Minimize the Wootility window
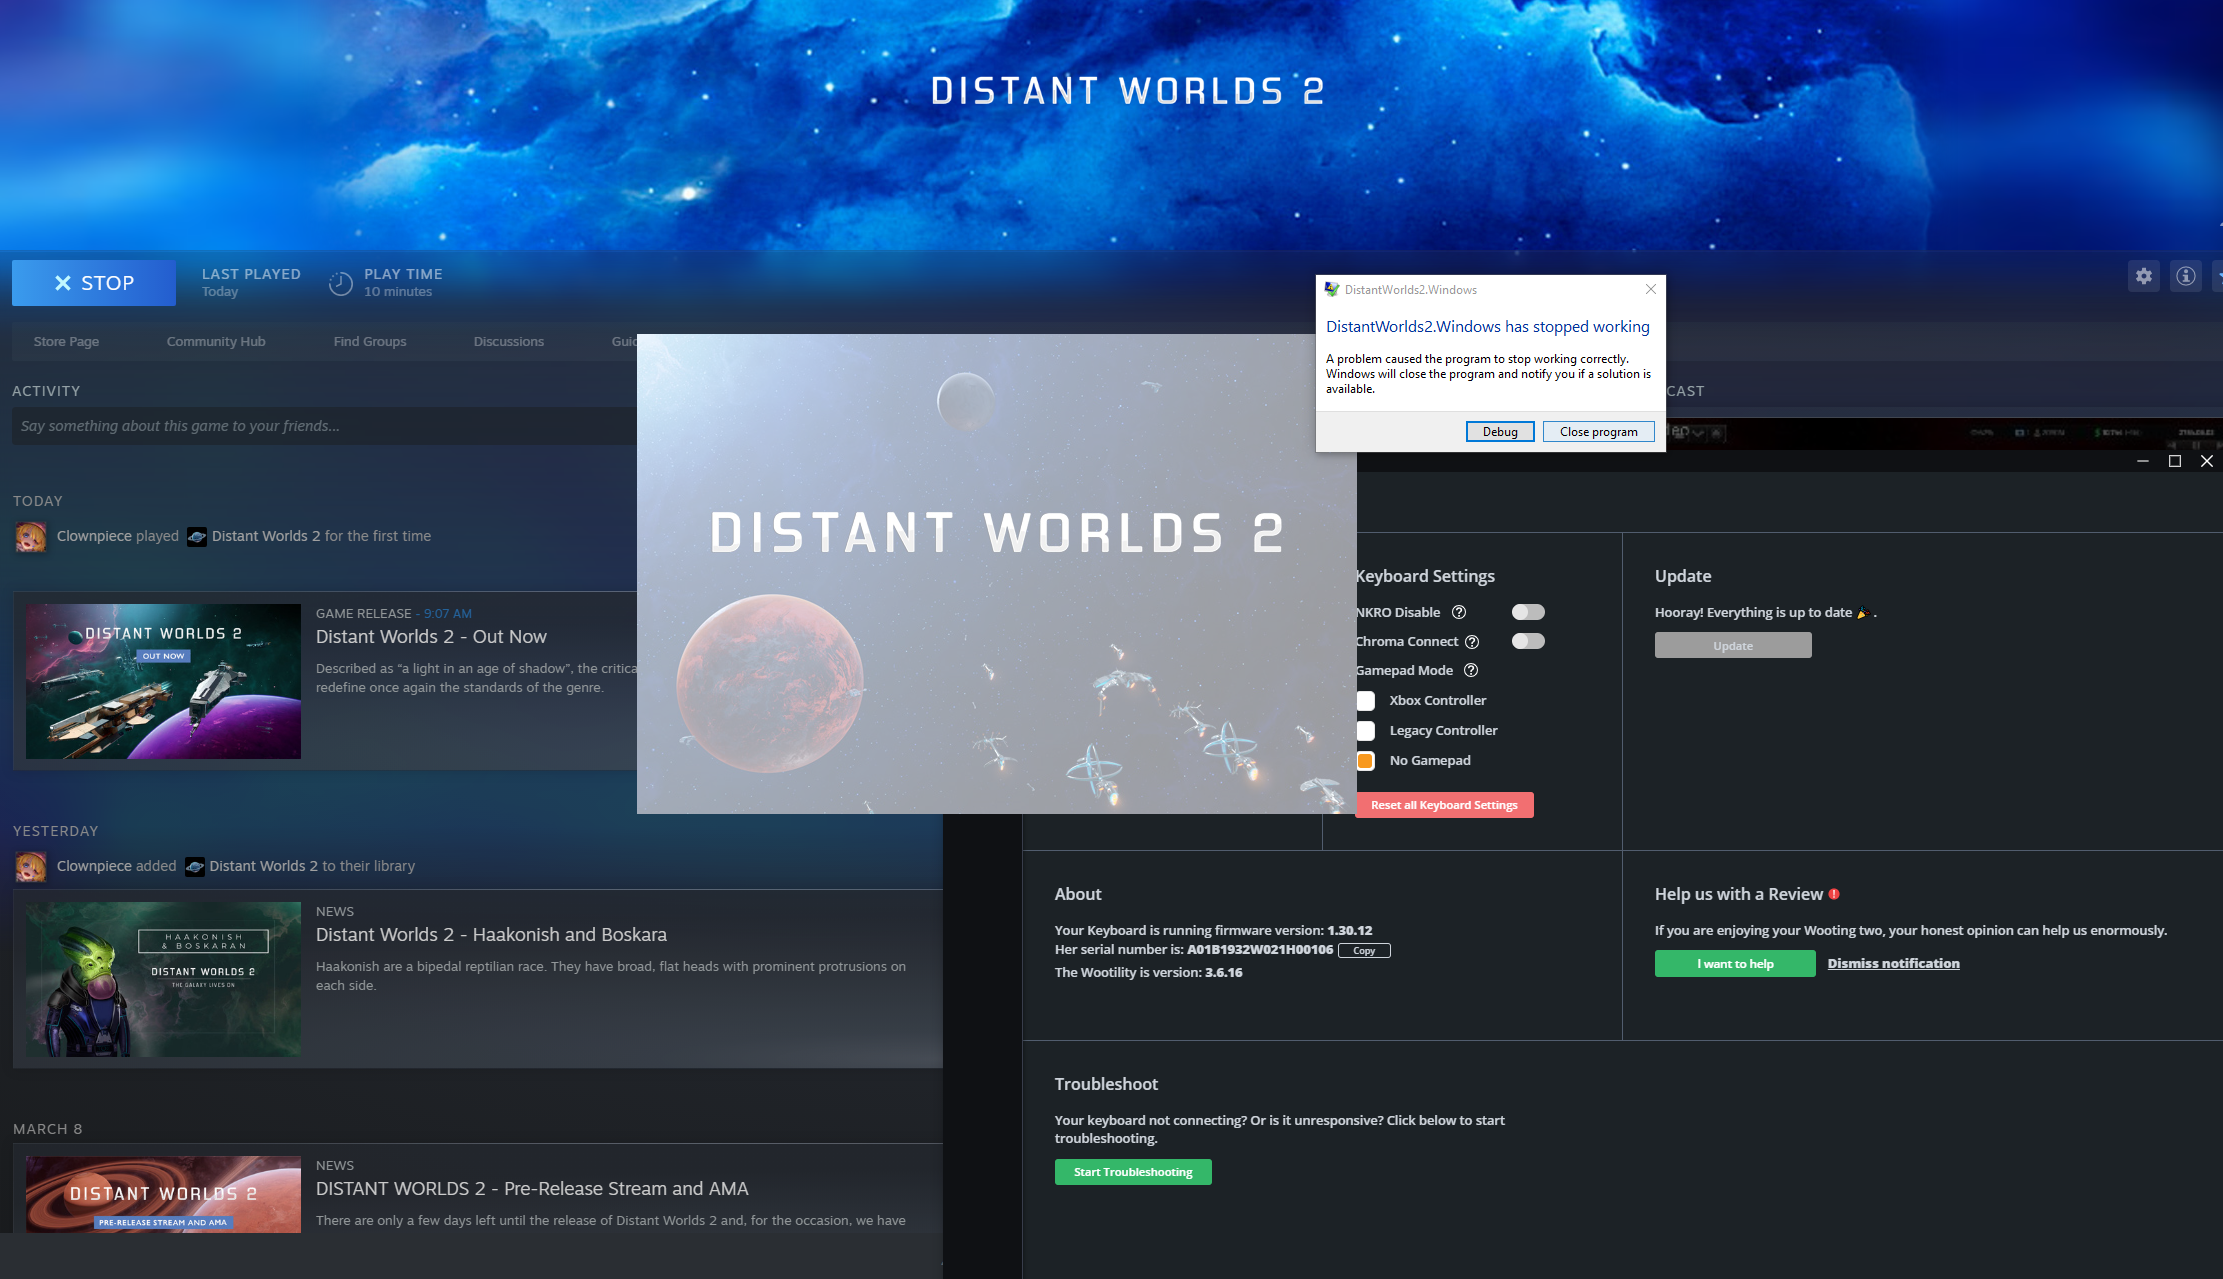This screenshot has width=2223, height=1279. click(2142, 461)
